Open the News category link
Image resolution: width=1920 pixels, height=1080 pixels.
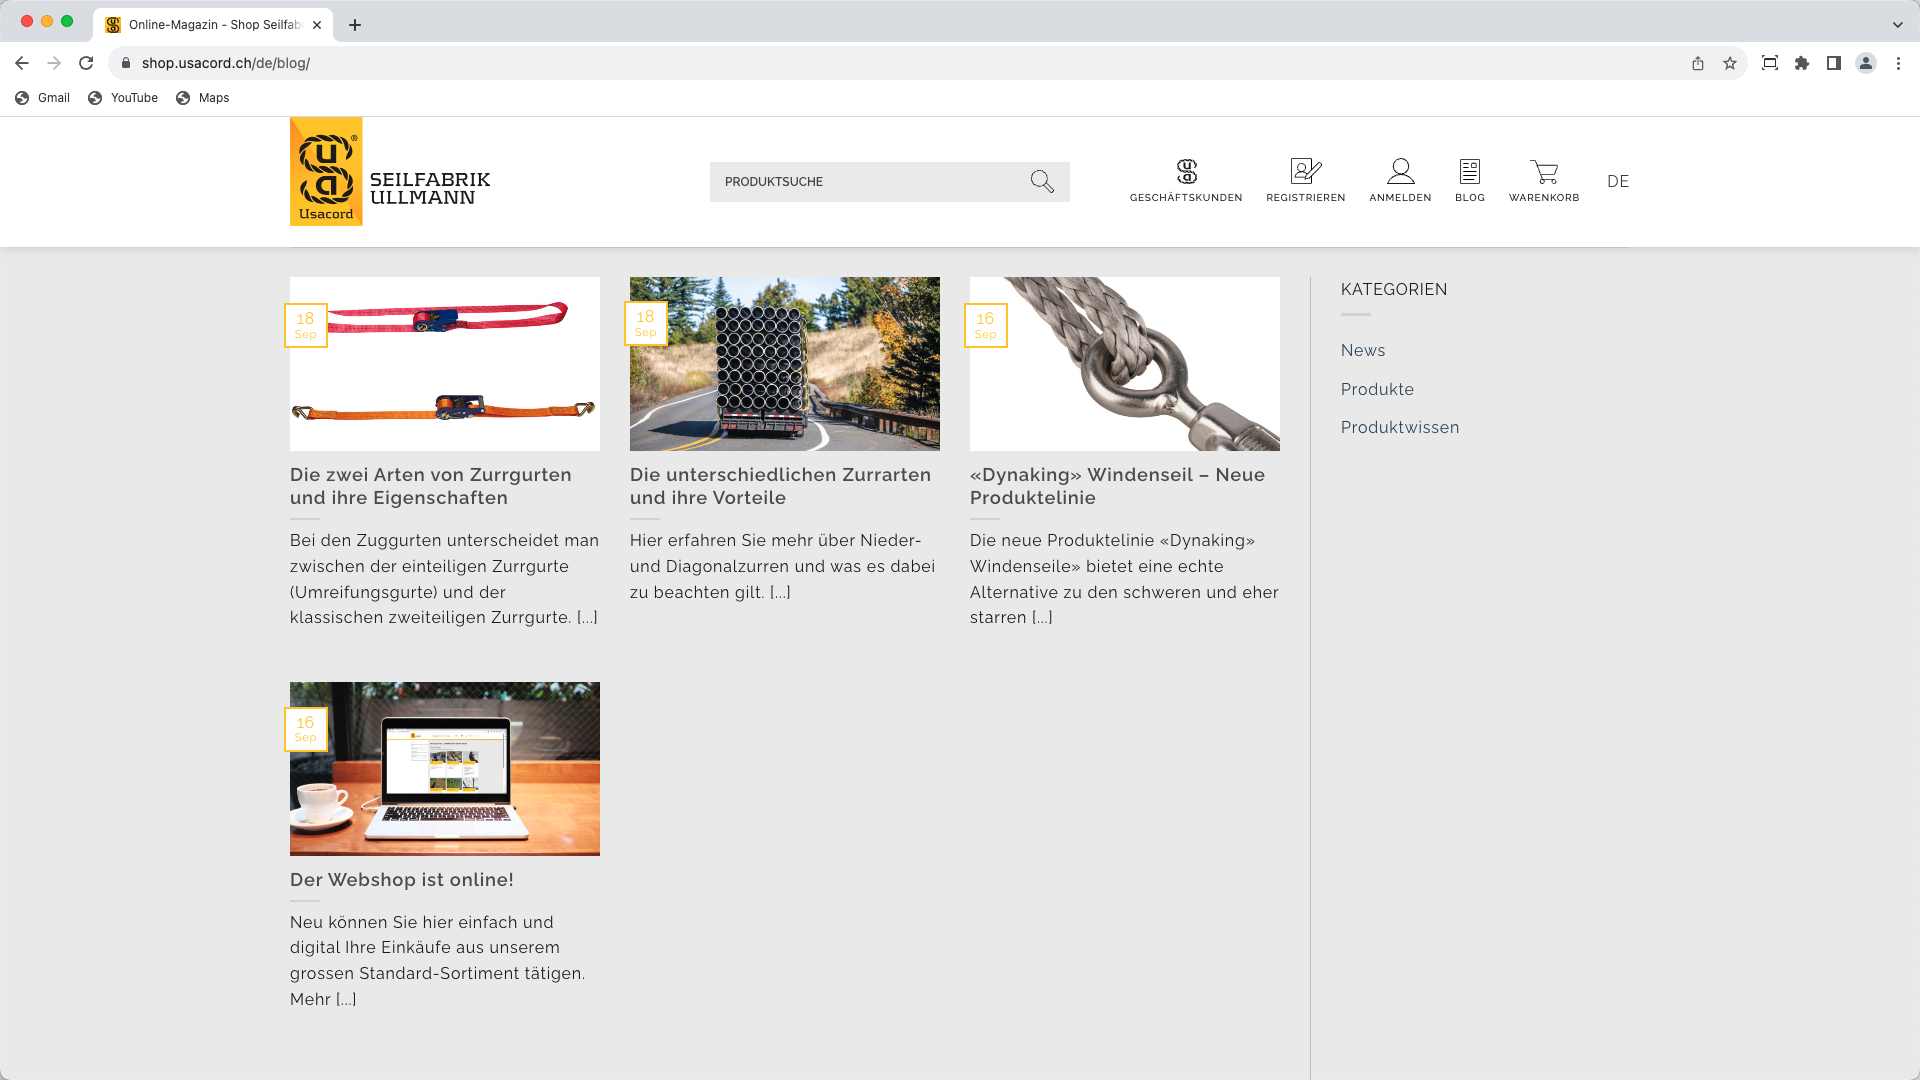pos(1363,350)
